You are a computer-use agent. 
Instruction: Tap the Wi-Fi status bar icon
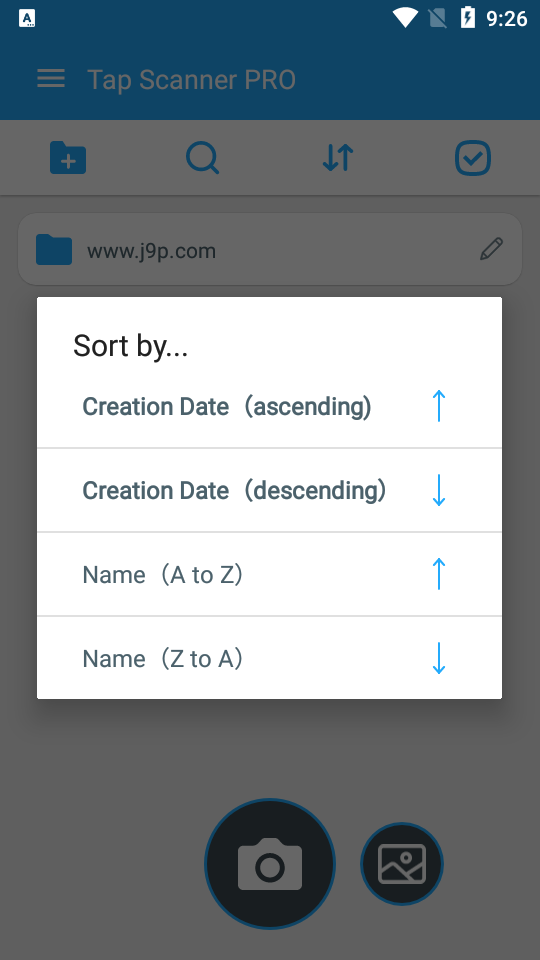coord(405,18)
